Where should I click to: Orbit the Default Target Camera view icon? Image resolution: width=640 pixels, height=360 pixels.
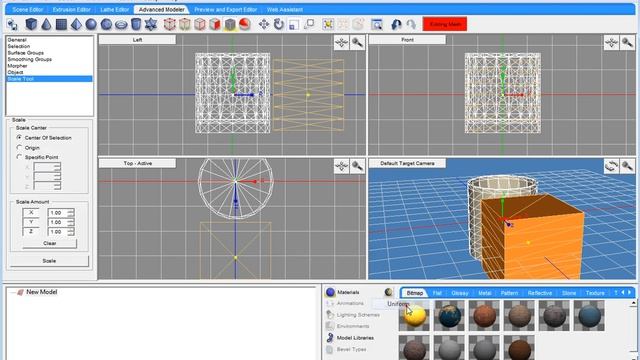pos(611,166)
